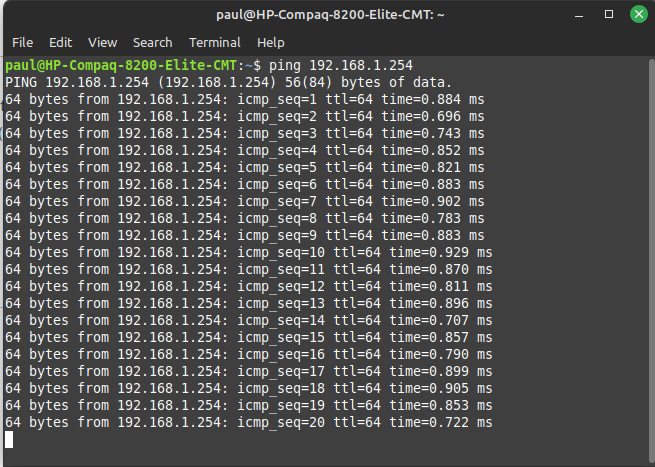Click the icmp_seq=10 time=0.929 line
Viewport: 655px width, 467px height.
[x=248, y=252]
